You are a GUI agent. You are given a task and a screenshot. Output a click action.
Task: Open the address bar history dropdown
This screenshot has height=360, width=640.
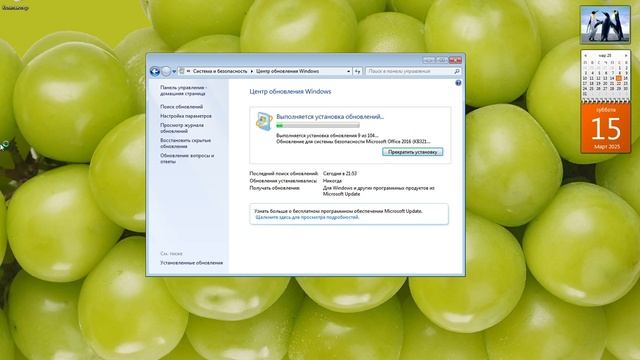click(348, 71)
